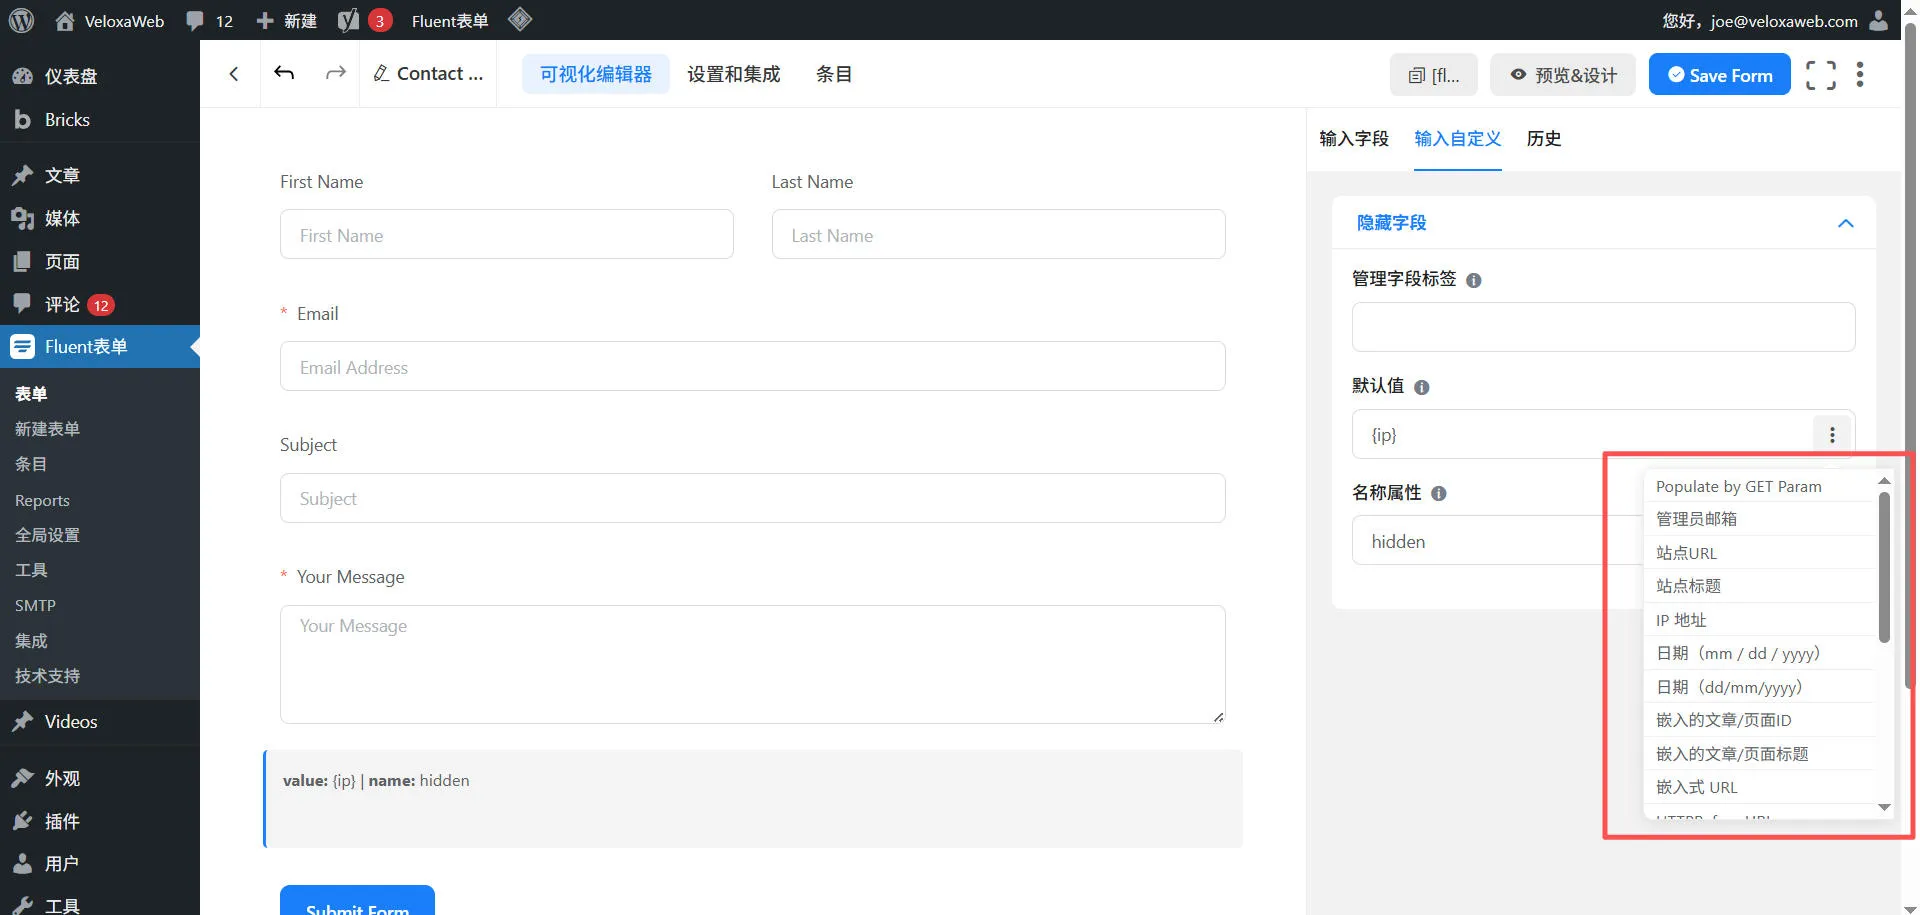This screenshot has width=1920, height=915.
Task: Click the Yoast SEO icon in admin bar
Action: pos(348,21)
